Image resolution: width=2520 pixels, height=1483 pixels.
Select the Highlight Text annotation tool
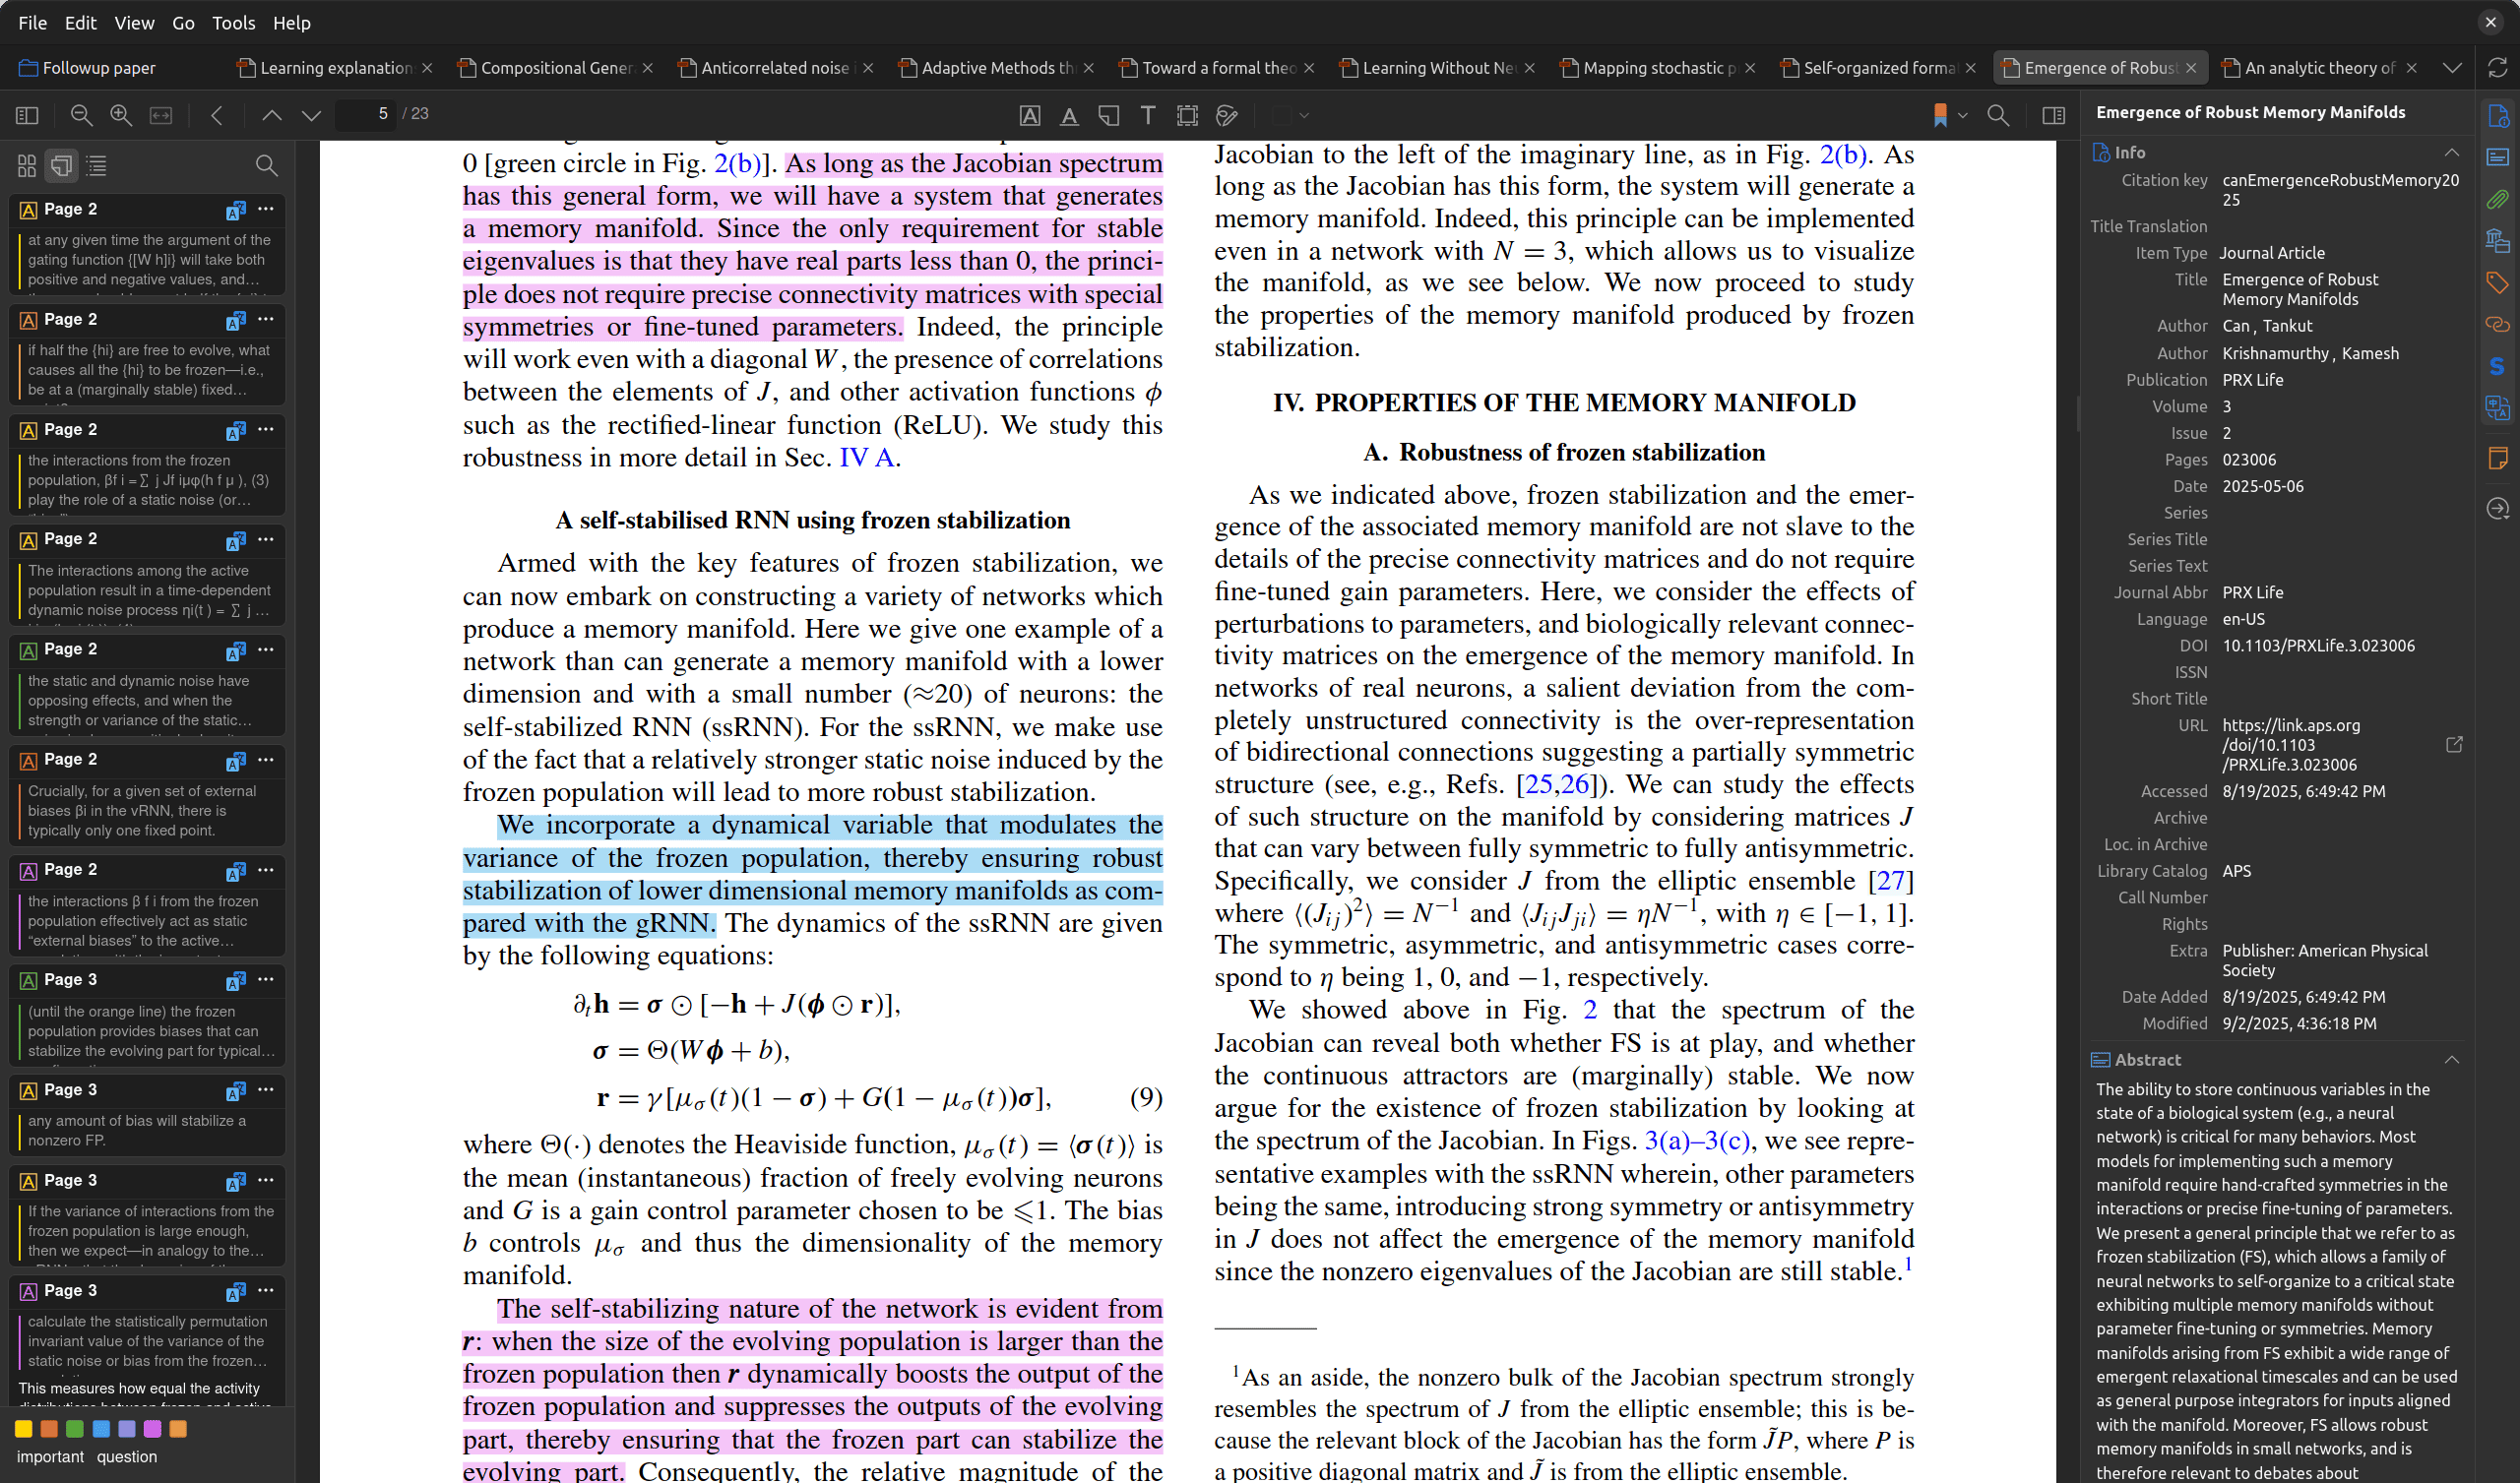(1029, 116)
